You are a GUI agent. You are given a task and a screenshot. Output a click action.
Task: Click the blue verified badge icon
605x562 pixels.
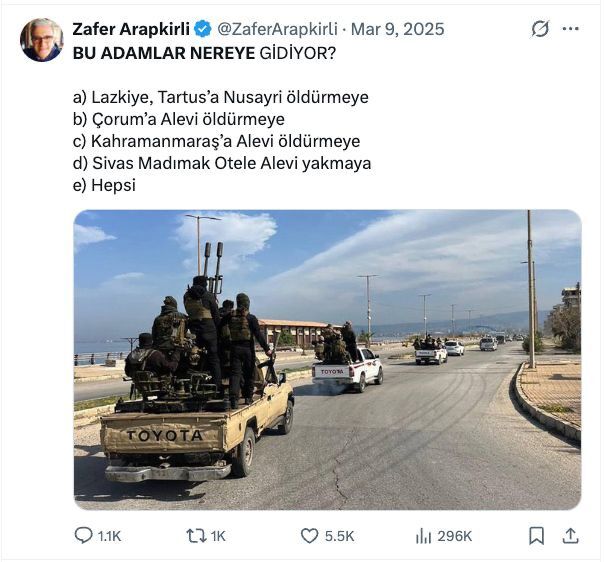pos(203,29)
